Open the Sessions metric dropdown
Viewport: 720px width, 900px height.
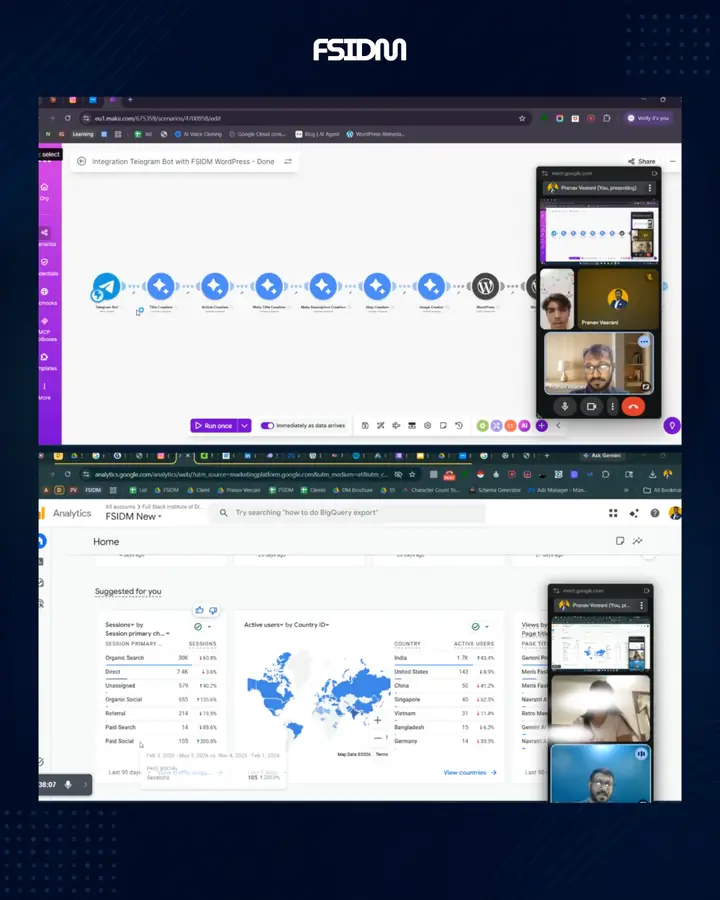(x=120, y=624)
